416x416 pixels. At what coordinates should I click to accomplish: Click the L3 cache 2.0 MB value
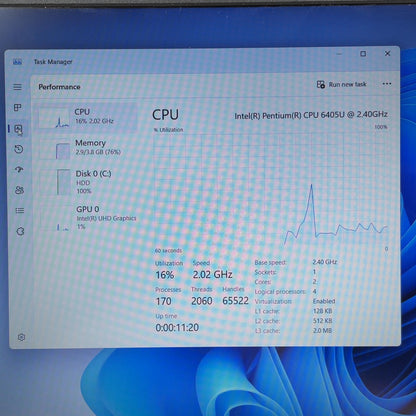click(x=322, y=331)
